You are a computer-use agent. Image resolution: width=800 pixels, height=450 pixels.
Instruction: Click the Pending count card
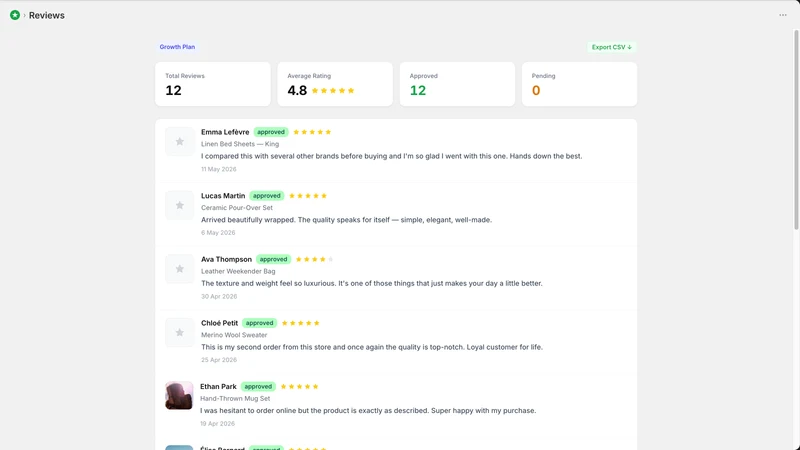tap(579, 84)
